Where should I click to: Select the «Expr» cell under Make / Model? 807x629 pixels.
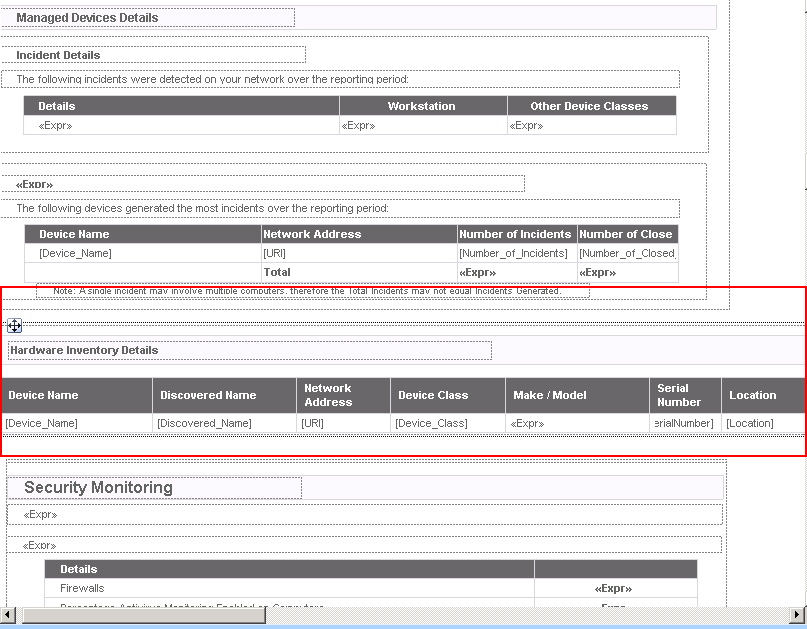point(577,423)
